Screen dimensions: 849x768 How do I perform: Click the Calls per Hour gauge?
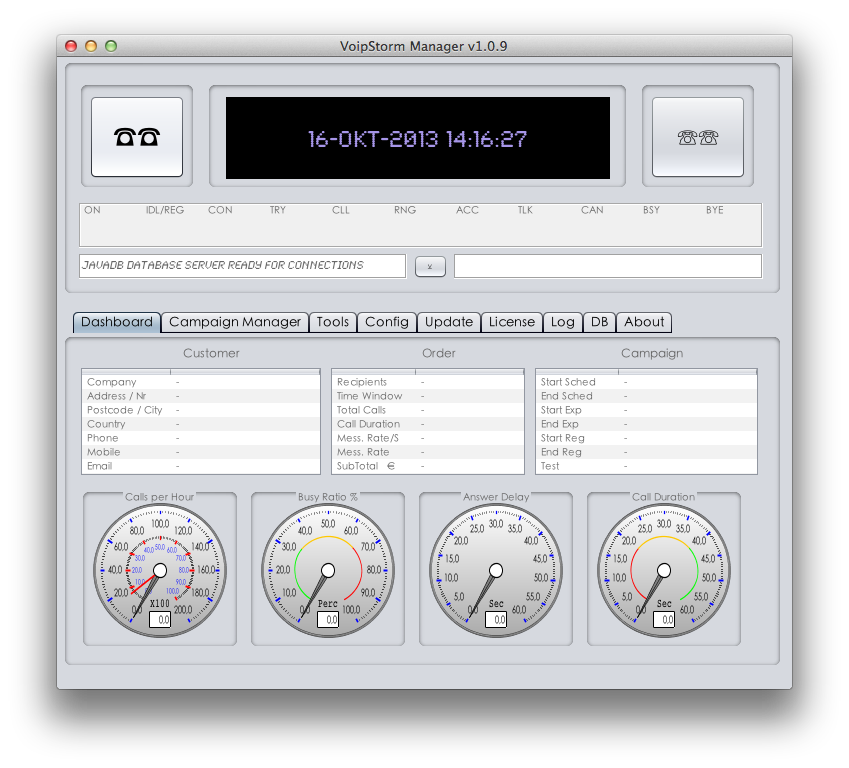[x=160, y=570]
